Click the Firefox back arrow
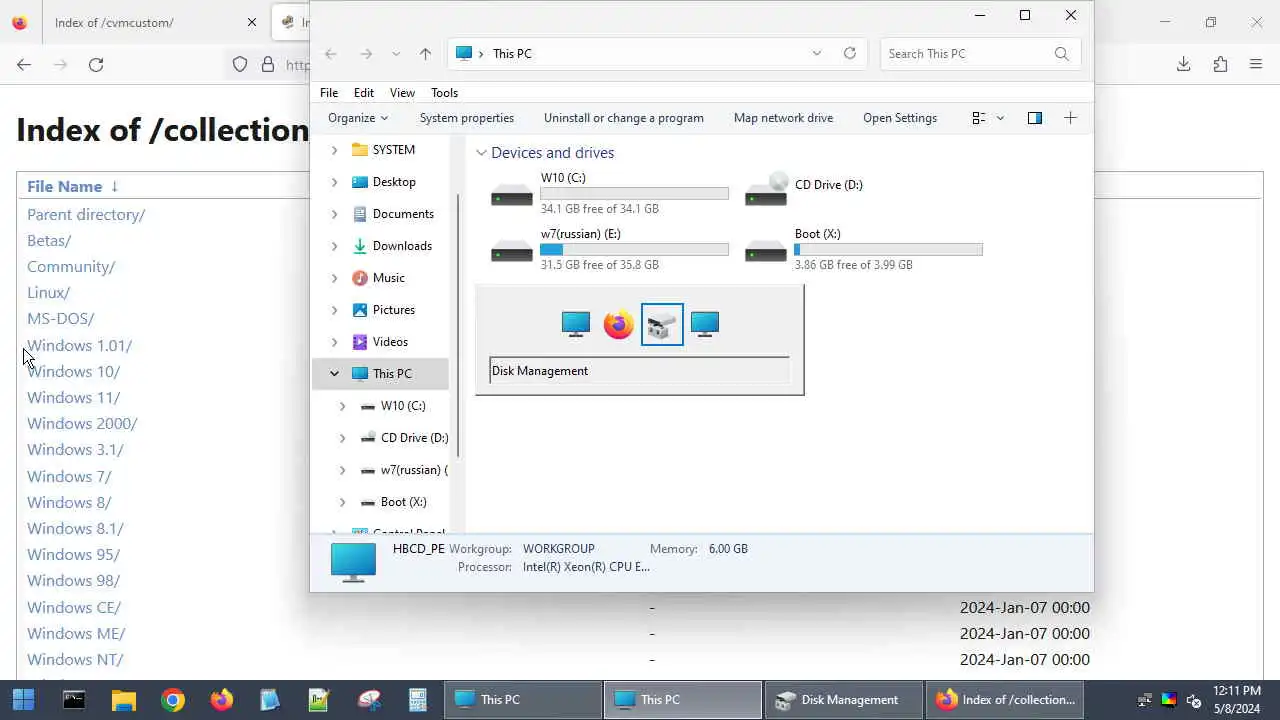1280x720 pixels. pyautogui.click(x=24, y=64)
